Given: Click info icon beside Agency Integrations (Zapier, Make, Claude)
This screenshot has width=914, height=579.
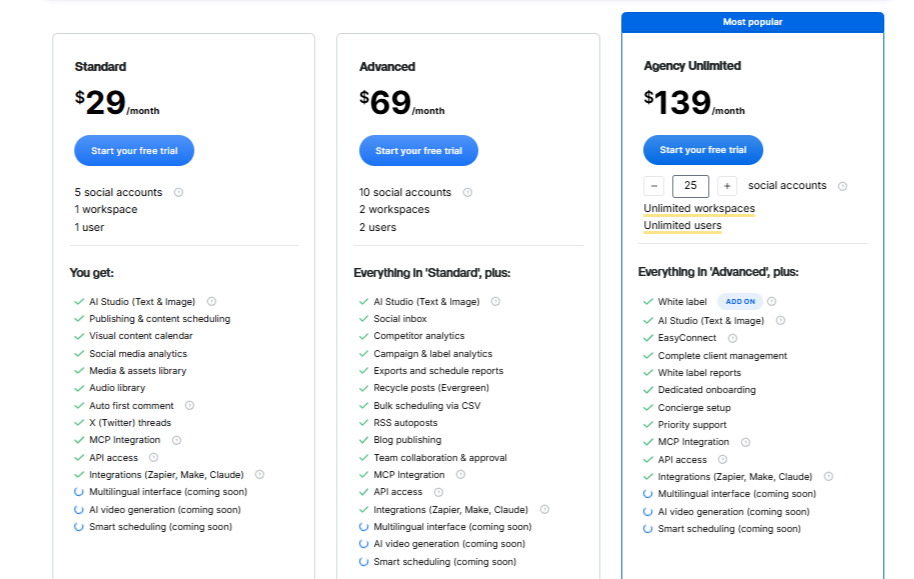Looking at the screenshot, I should coord(828,477).
